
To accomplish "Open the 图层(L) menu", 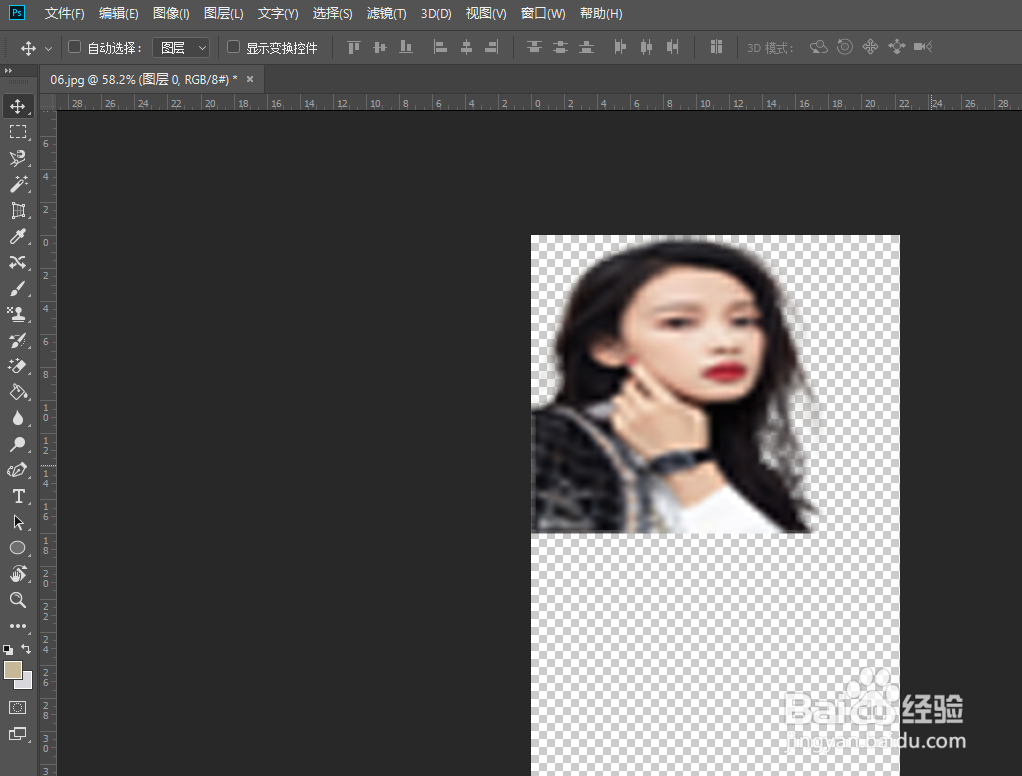I will [224, 13].
